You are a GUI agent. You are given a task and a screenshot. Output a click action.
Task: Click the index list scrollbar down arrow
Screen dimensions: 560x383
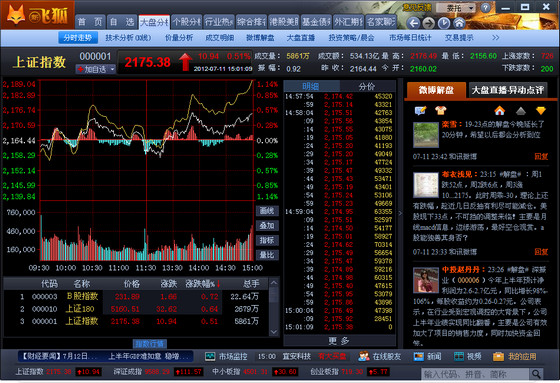tap(274, 332)
